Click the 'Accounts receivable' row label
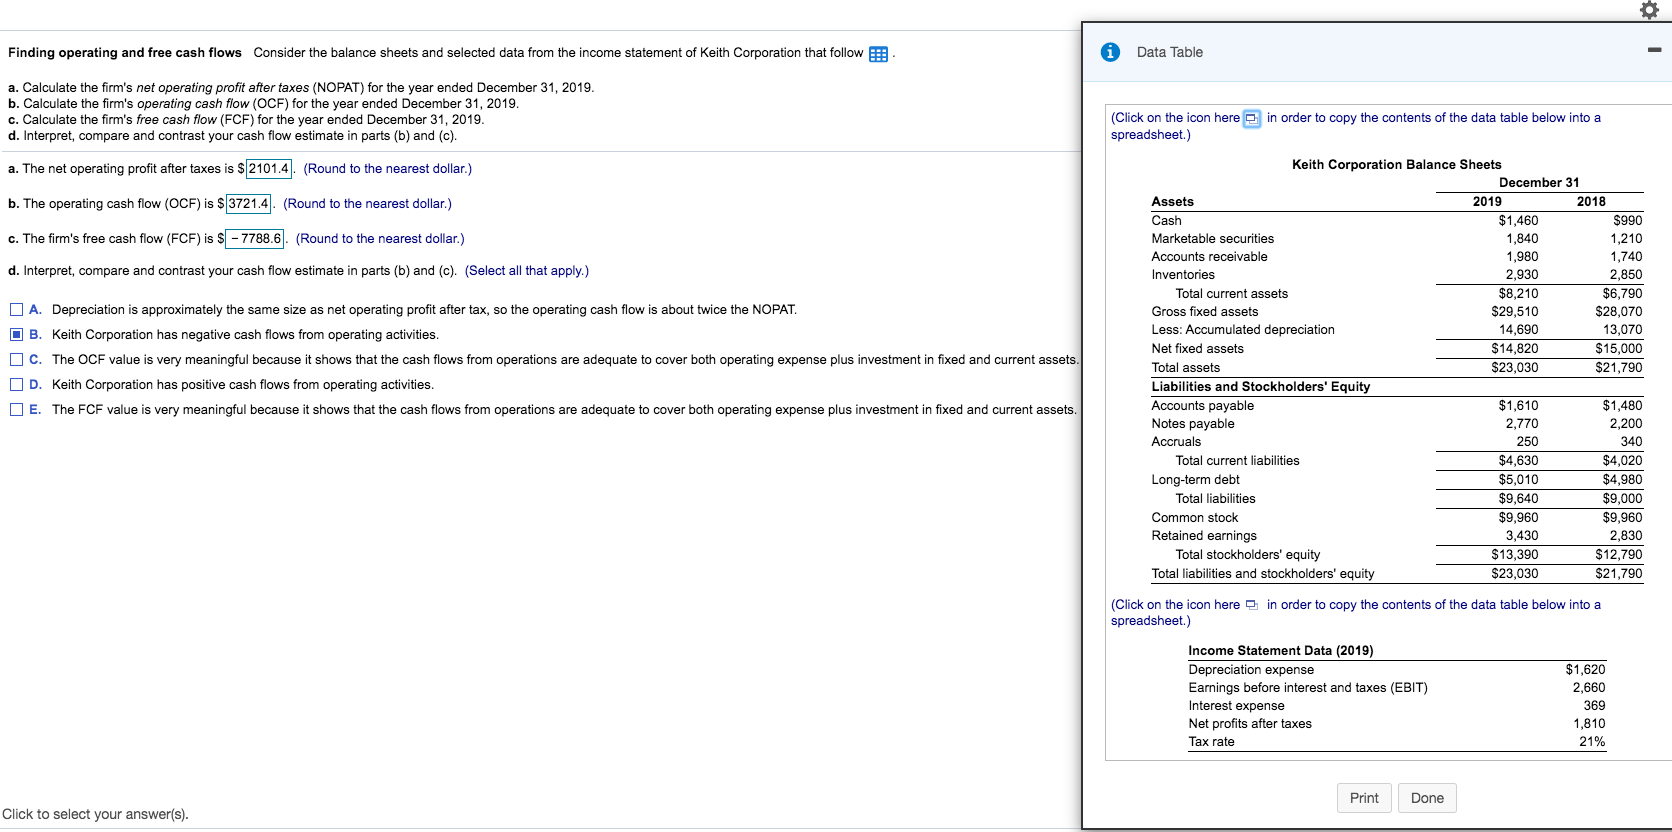 [x=1209, y=257]
